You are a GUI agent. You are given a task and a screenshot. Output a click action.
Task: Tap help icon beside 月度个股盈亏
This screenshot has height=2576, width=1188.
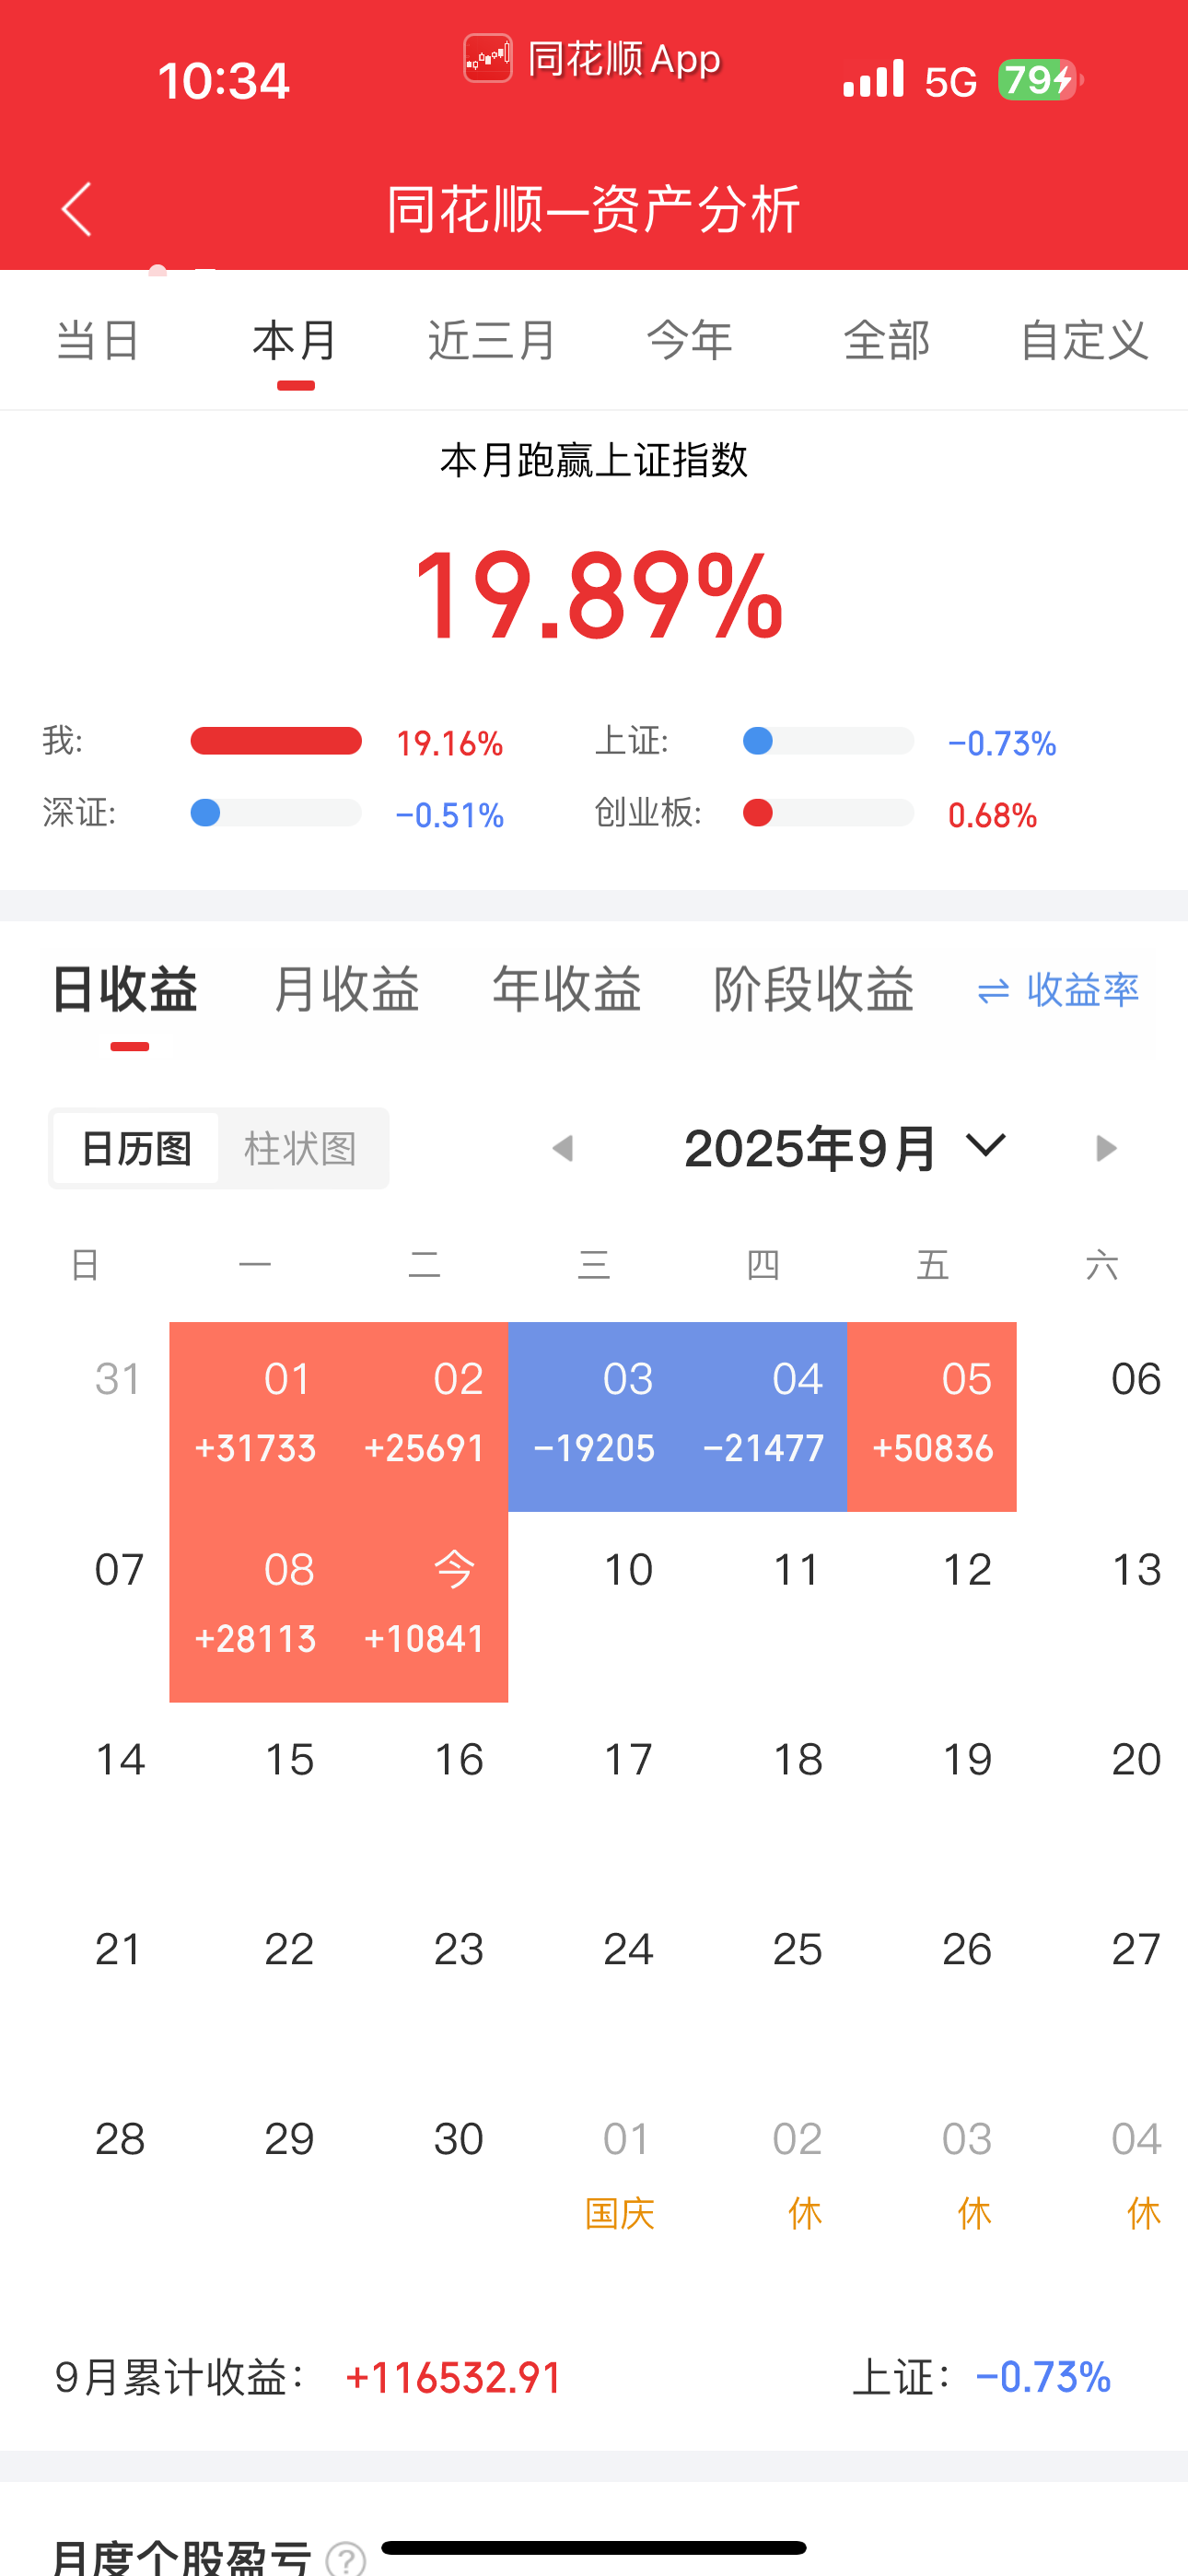point(346,2558)
